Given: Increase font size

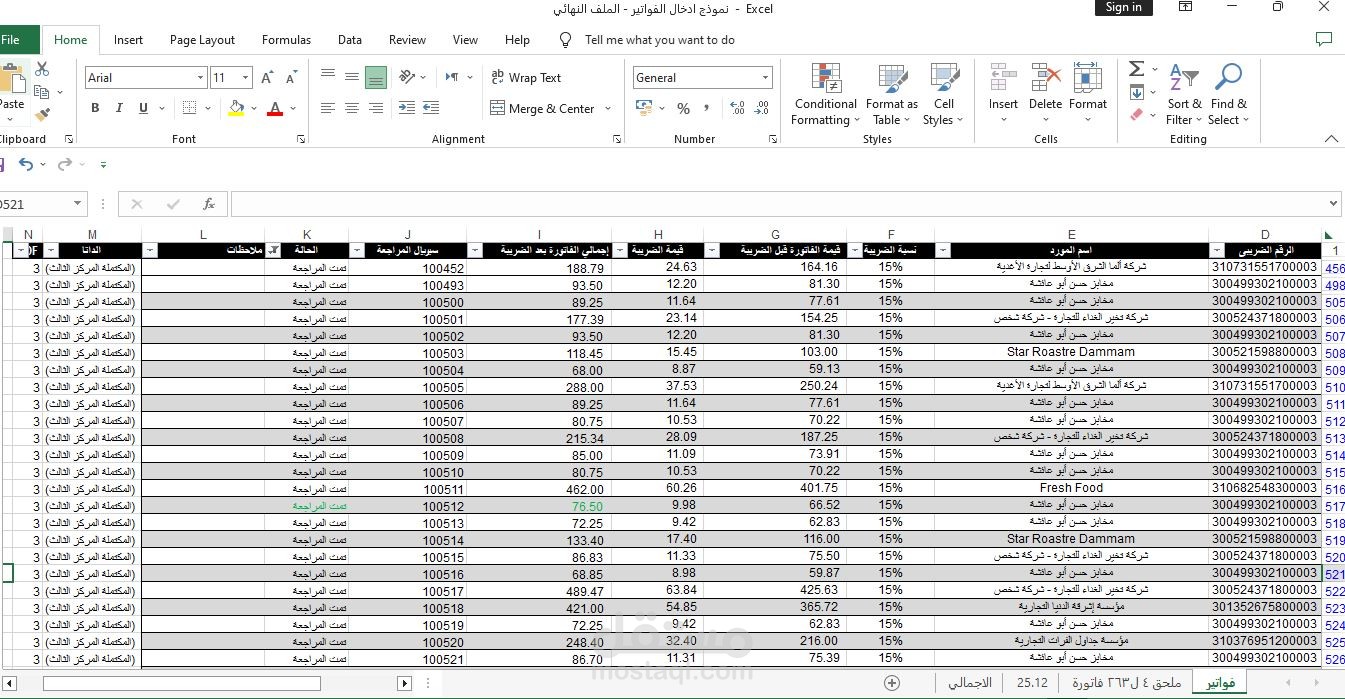Looking at the screenshot, I should click(x=267, y=77).
